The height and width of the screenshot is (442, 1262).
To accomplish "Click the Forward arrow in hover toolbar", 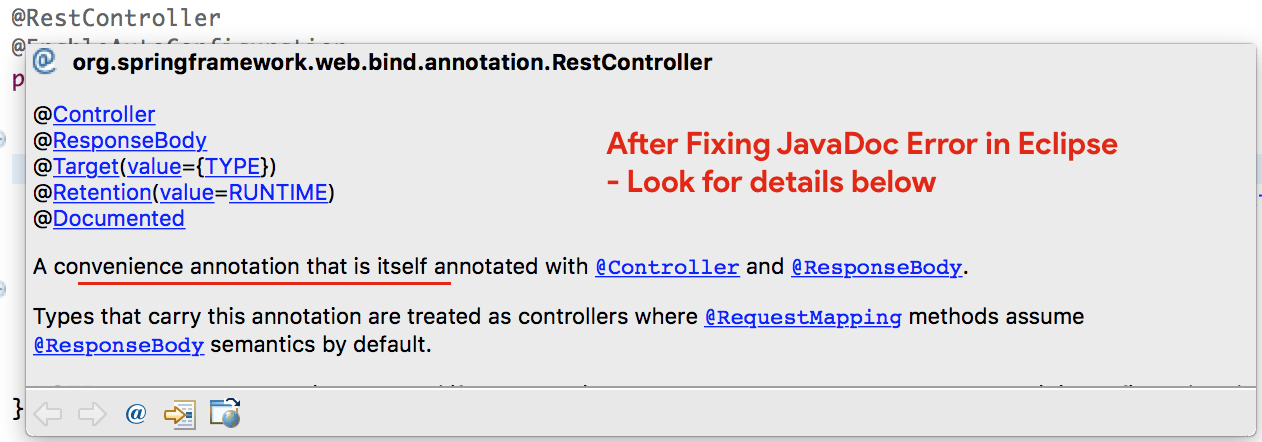I will click(x=91, y=413).
